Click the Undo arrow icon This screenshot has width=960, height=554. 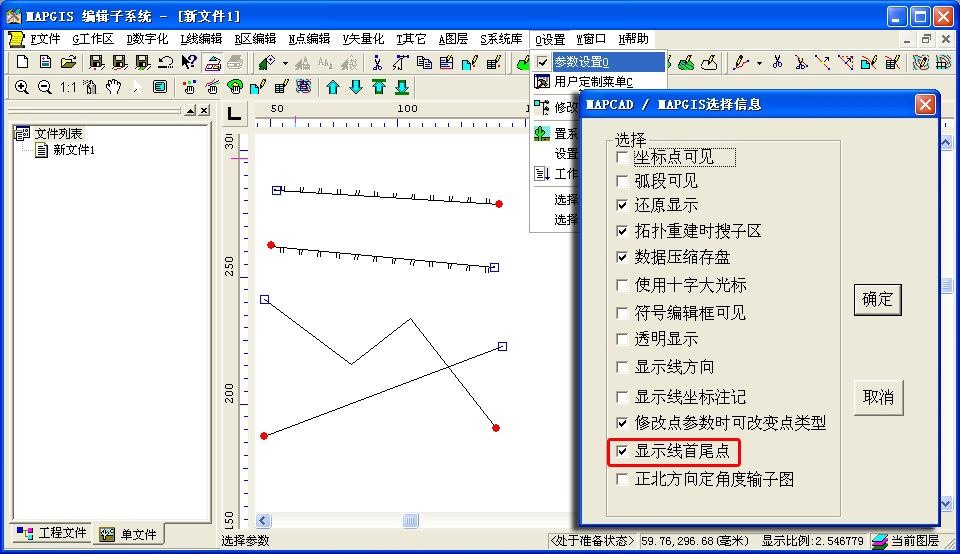[165, 62]
